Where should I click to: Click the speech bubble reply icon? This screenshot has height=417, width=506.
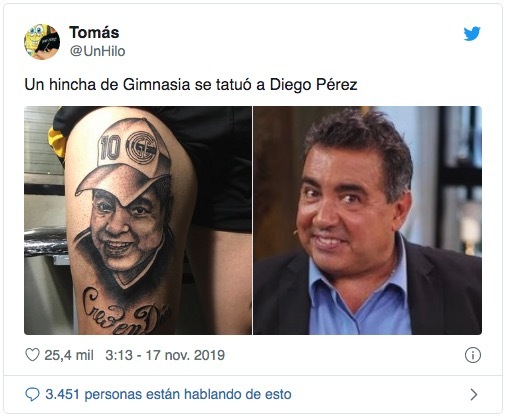pyautogui.click(x=32, y=394)
